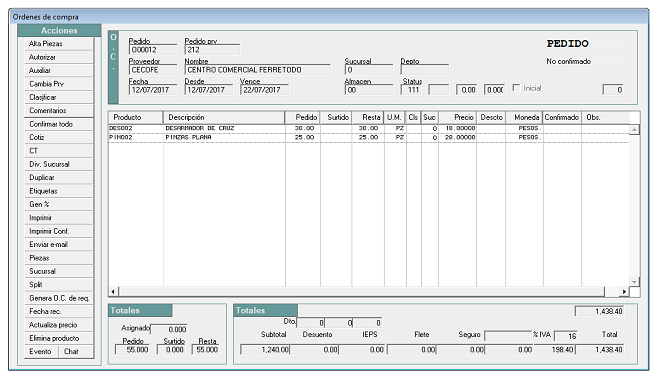This screenshot has height=379, width=658.
Task: Click the Total field 1,438.40
Action: (x=599, y=350)
